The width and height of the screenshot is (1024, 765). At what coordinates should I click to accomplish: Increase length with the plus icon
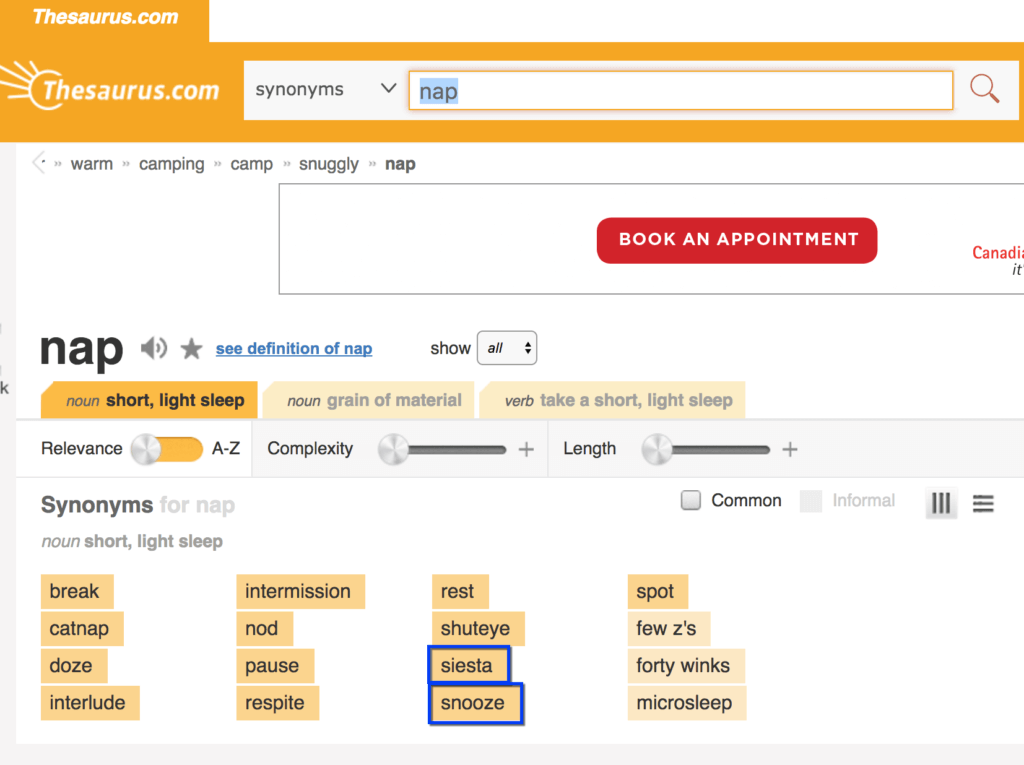pos(789,449)
